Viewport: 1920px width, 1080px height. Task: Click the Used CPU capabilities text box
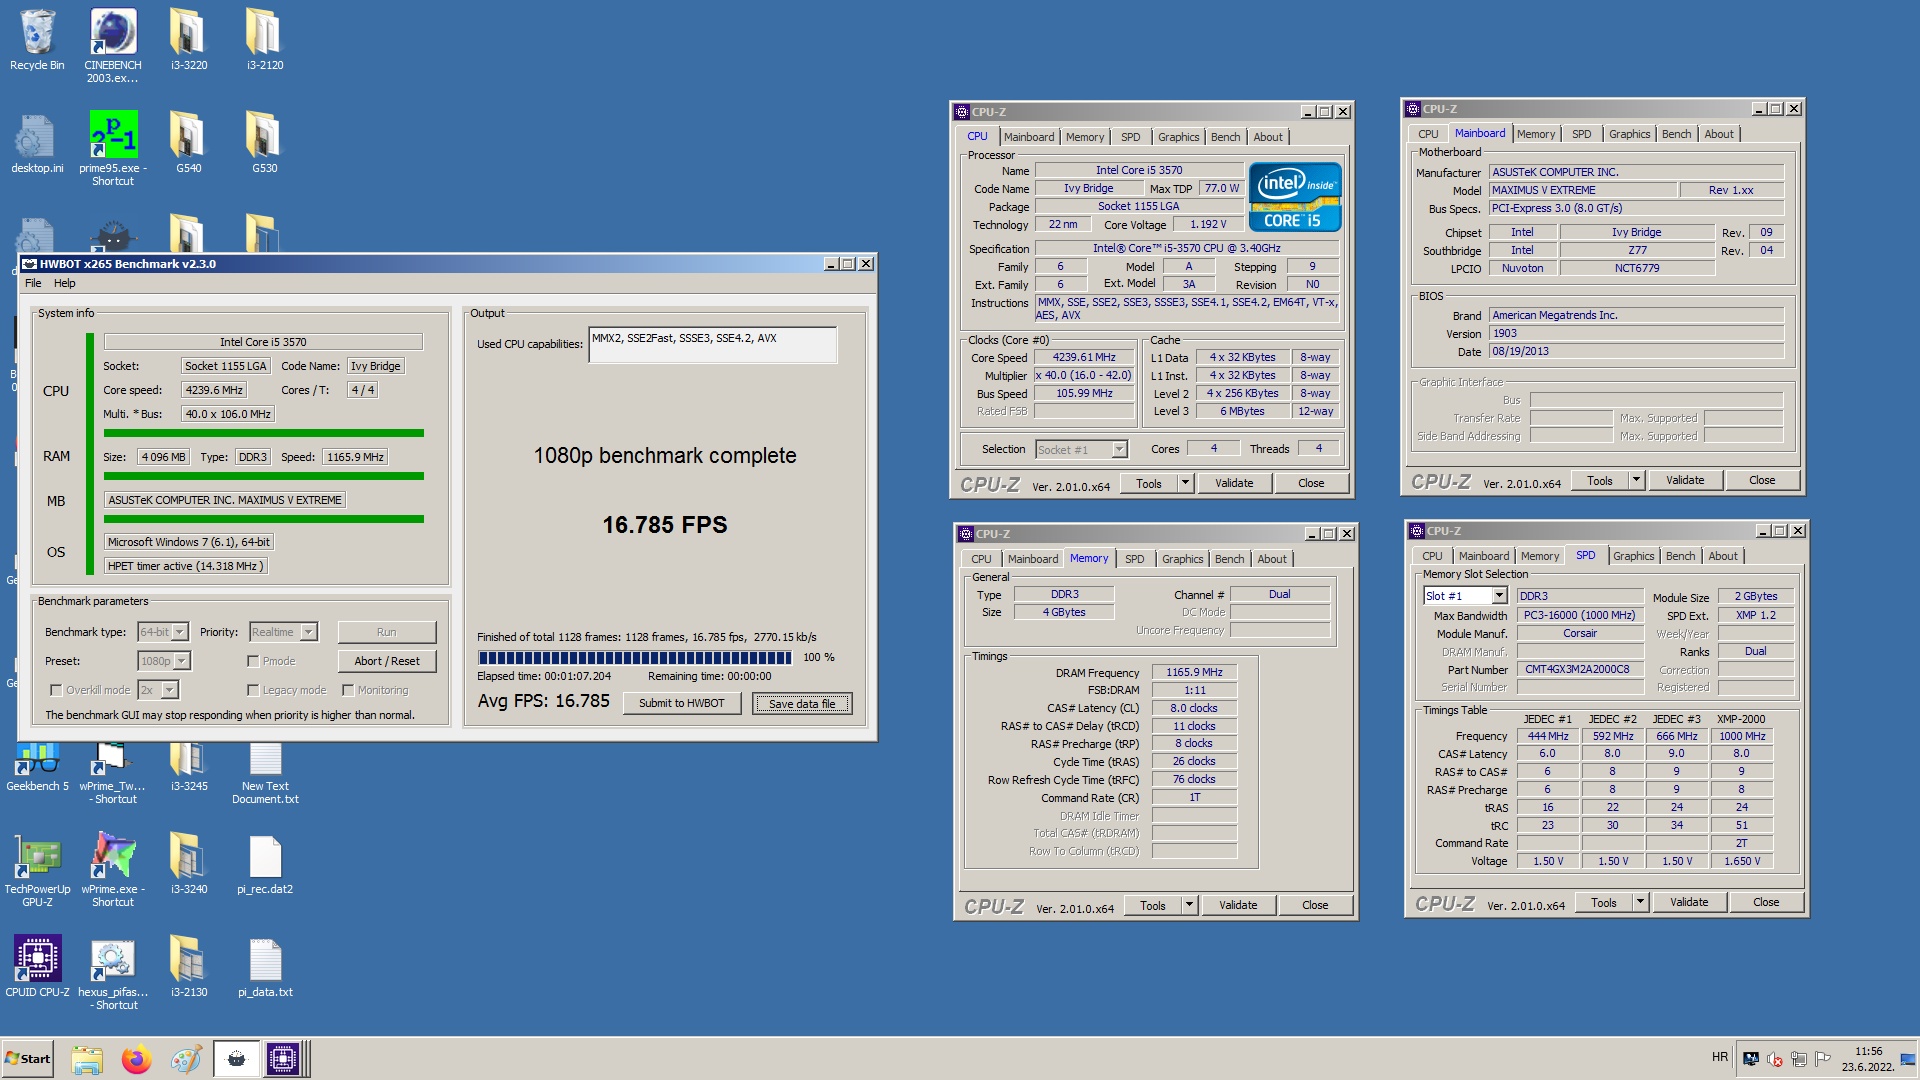click(712, 344)
